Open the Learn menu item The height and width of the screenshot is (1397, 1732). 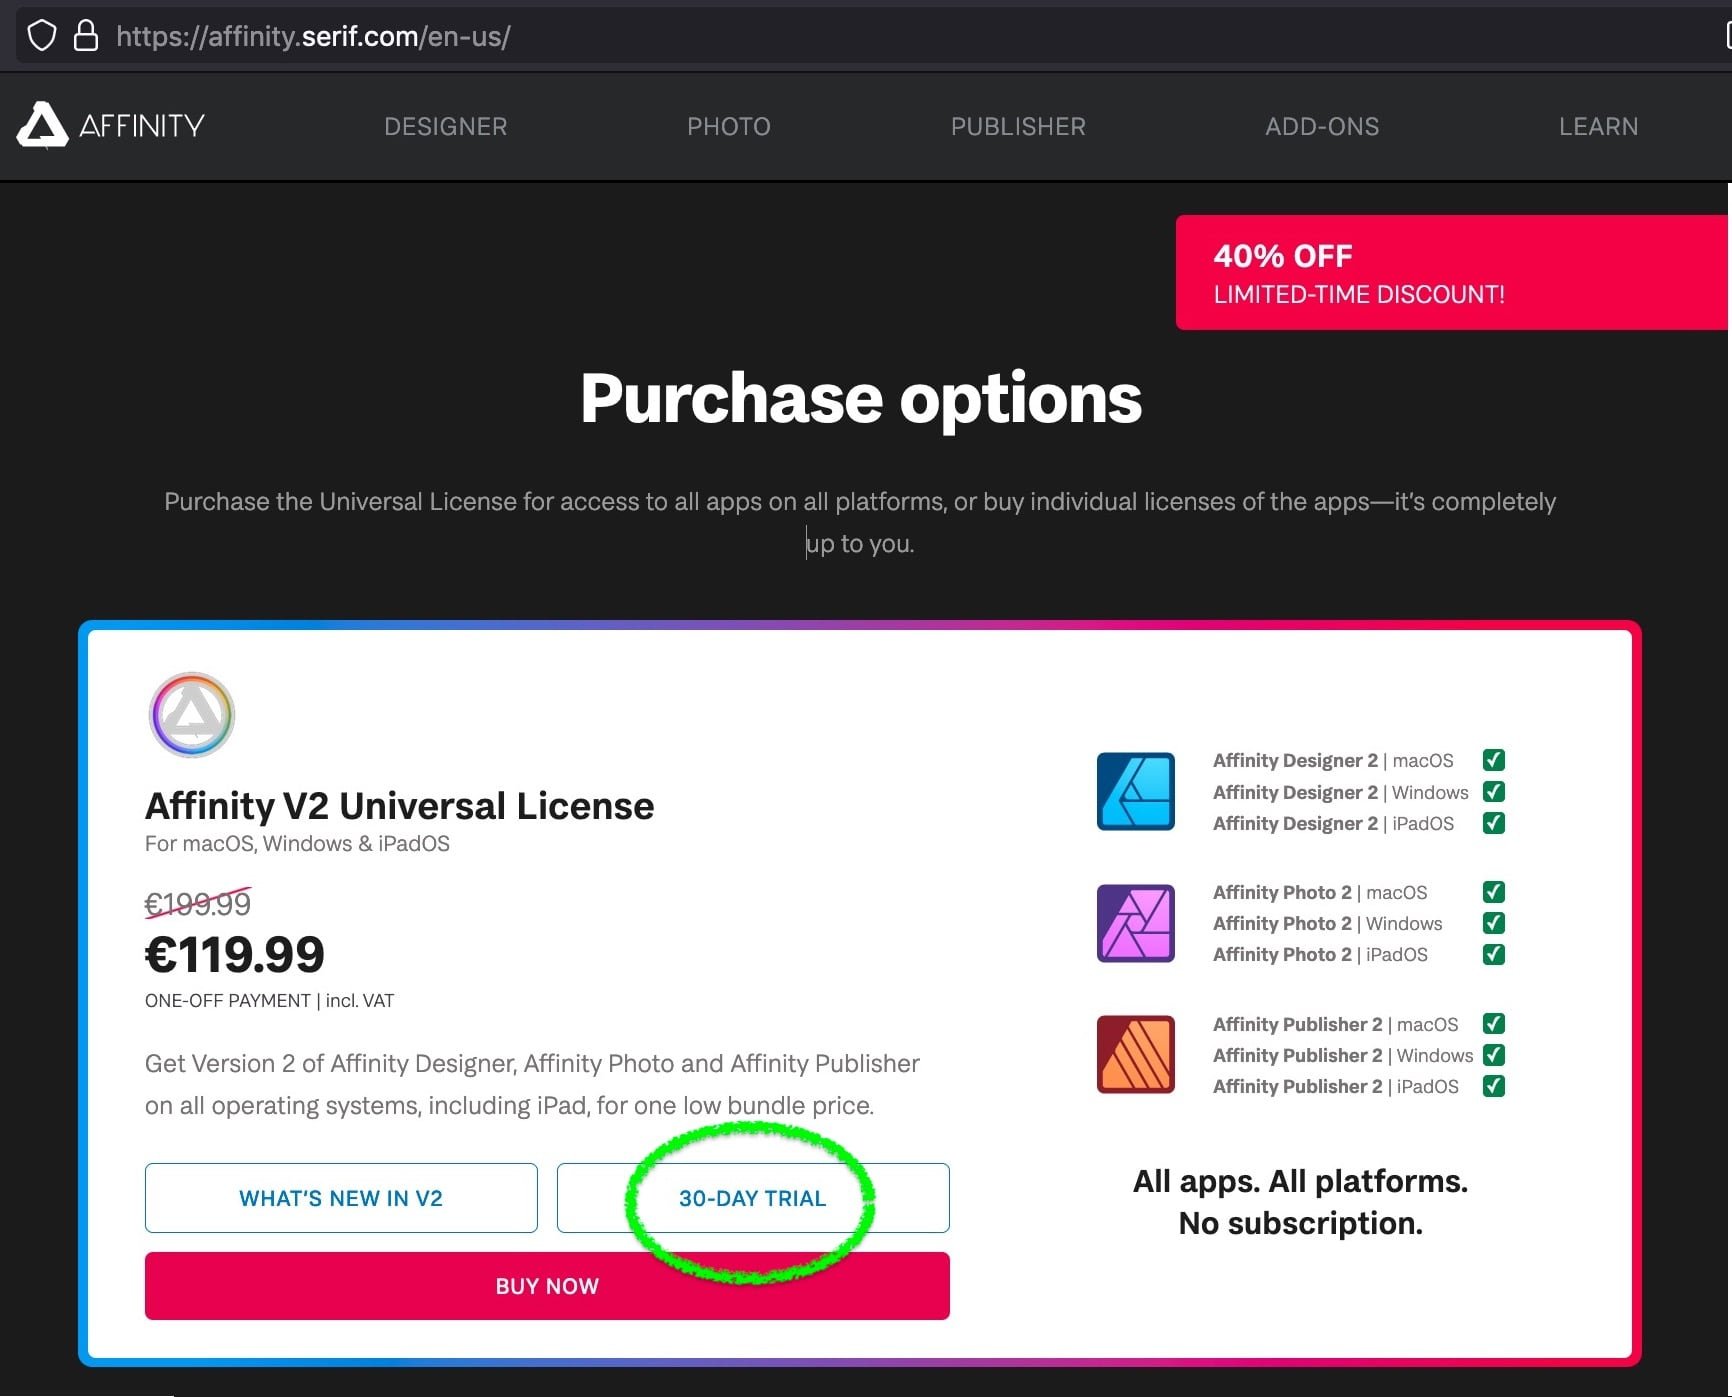(x=1598, y=126)
